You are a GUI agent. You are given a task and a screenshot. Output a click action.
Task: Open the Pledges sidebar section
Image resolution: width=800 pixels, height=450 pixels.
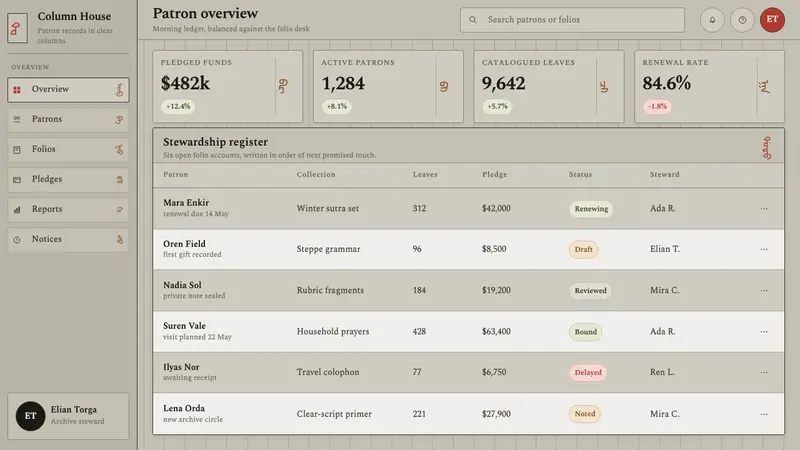(x=68, y=180)
